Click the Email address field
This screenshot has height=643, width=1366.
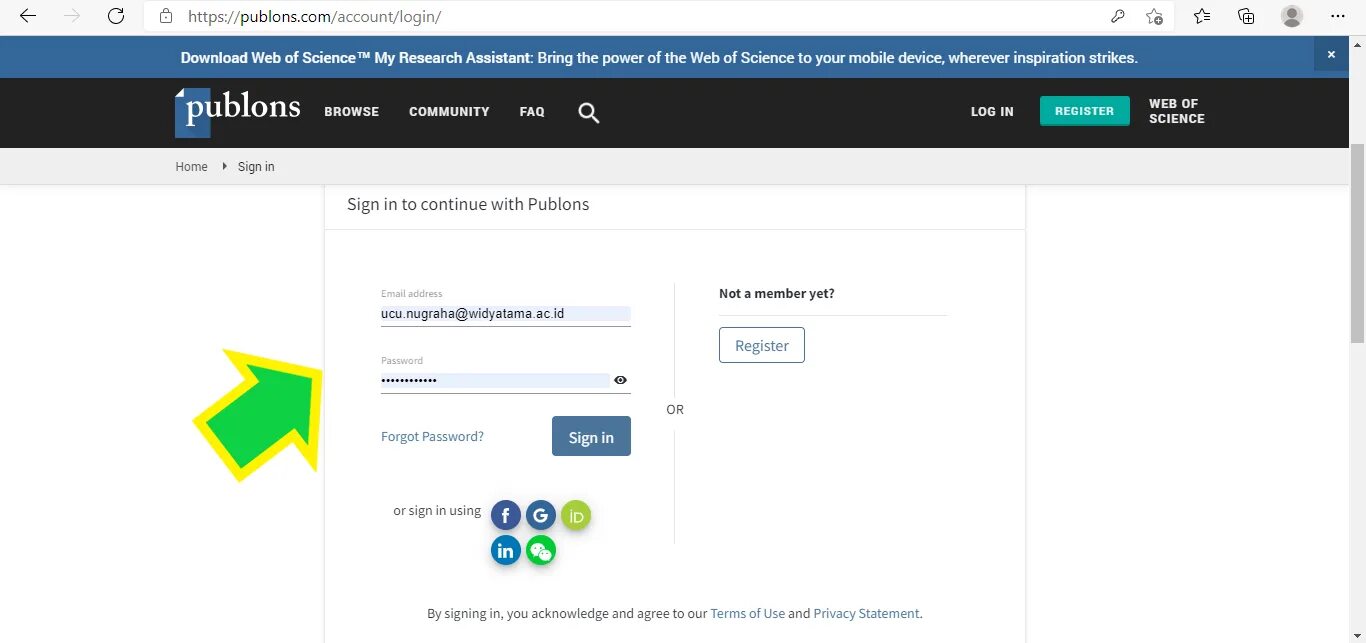point(505,314)
